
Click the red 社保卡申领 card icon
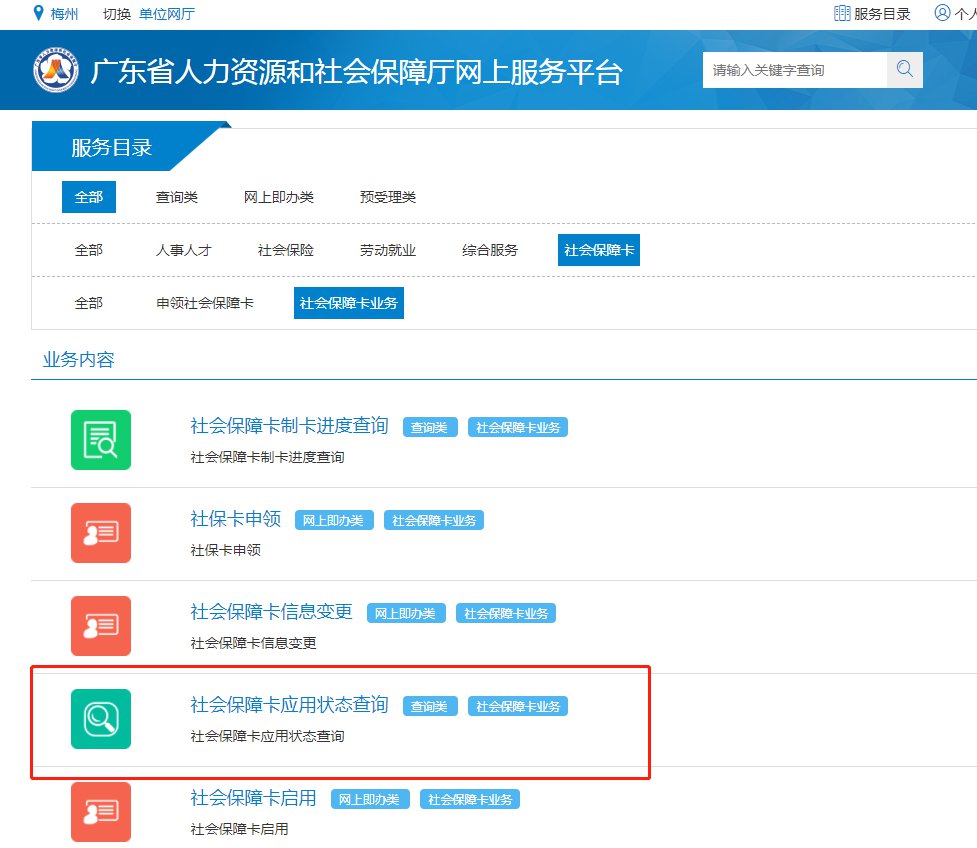(x=101, y=533)
